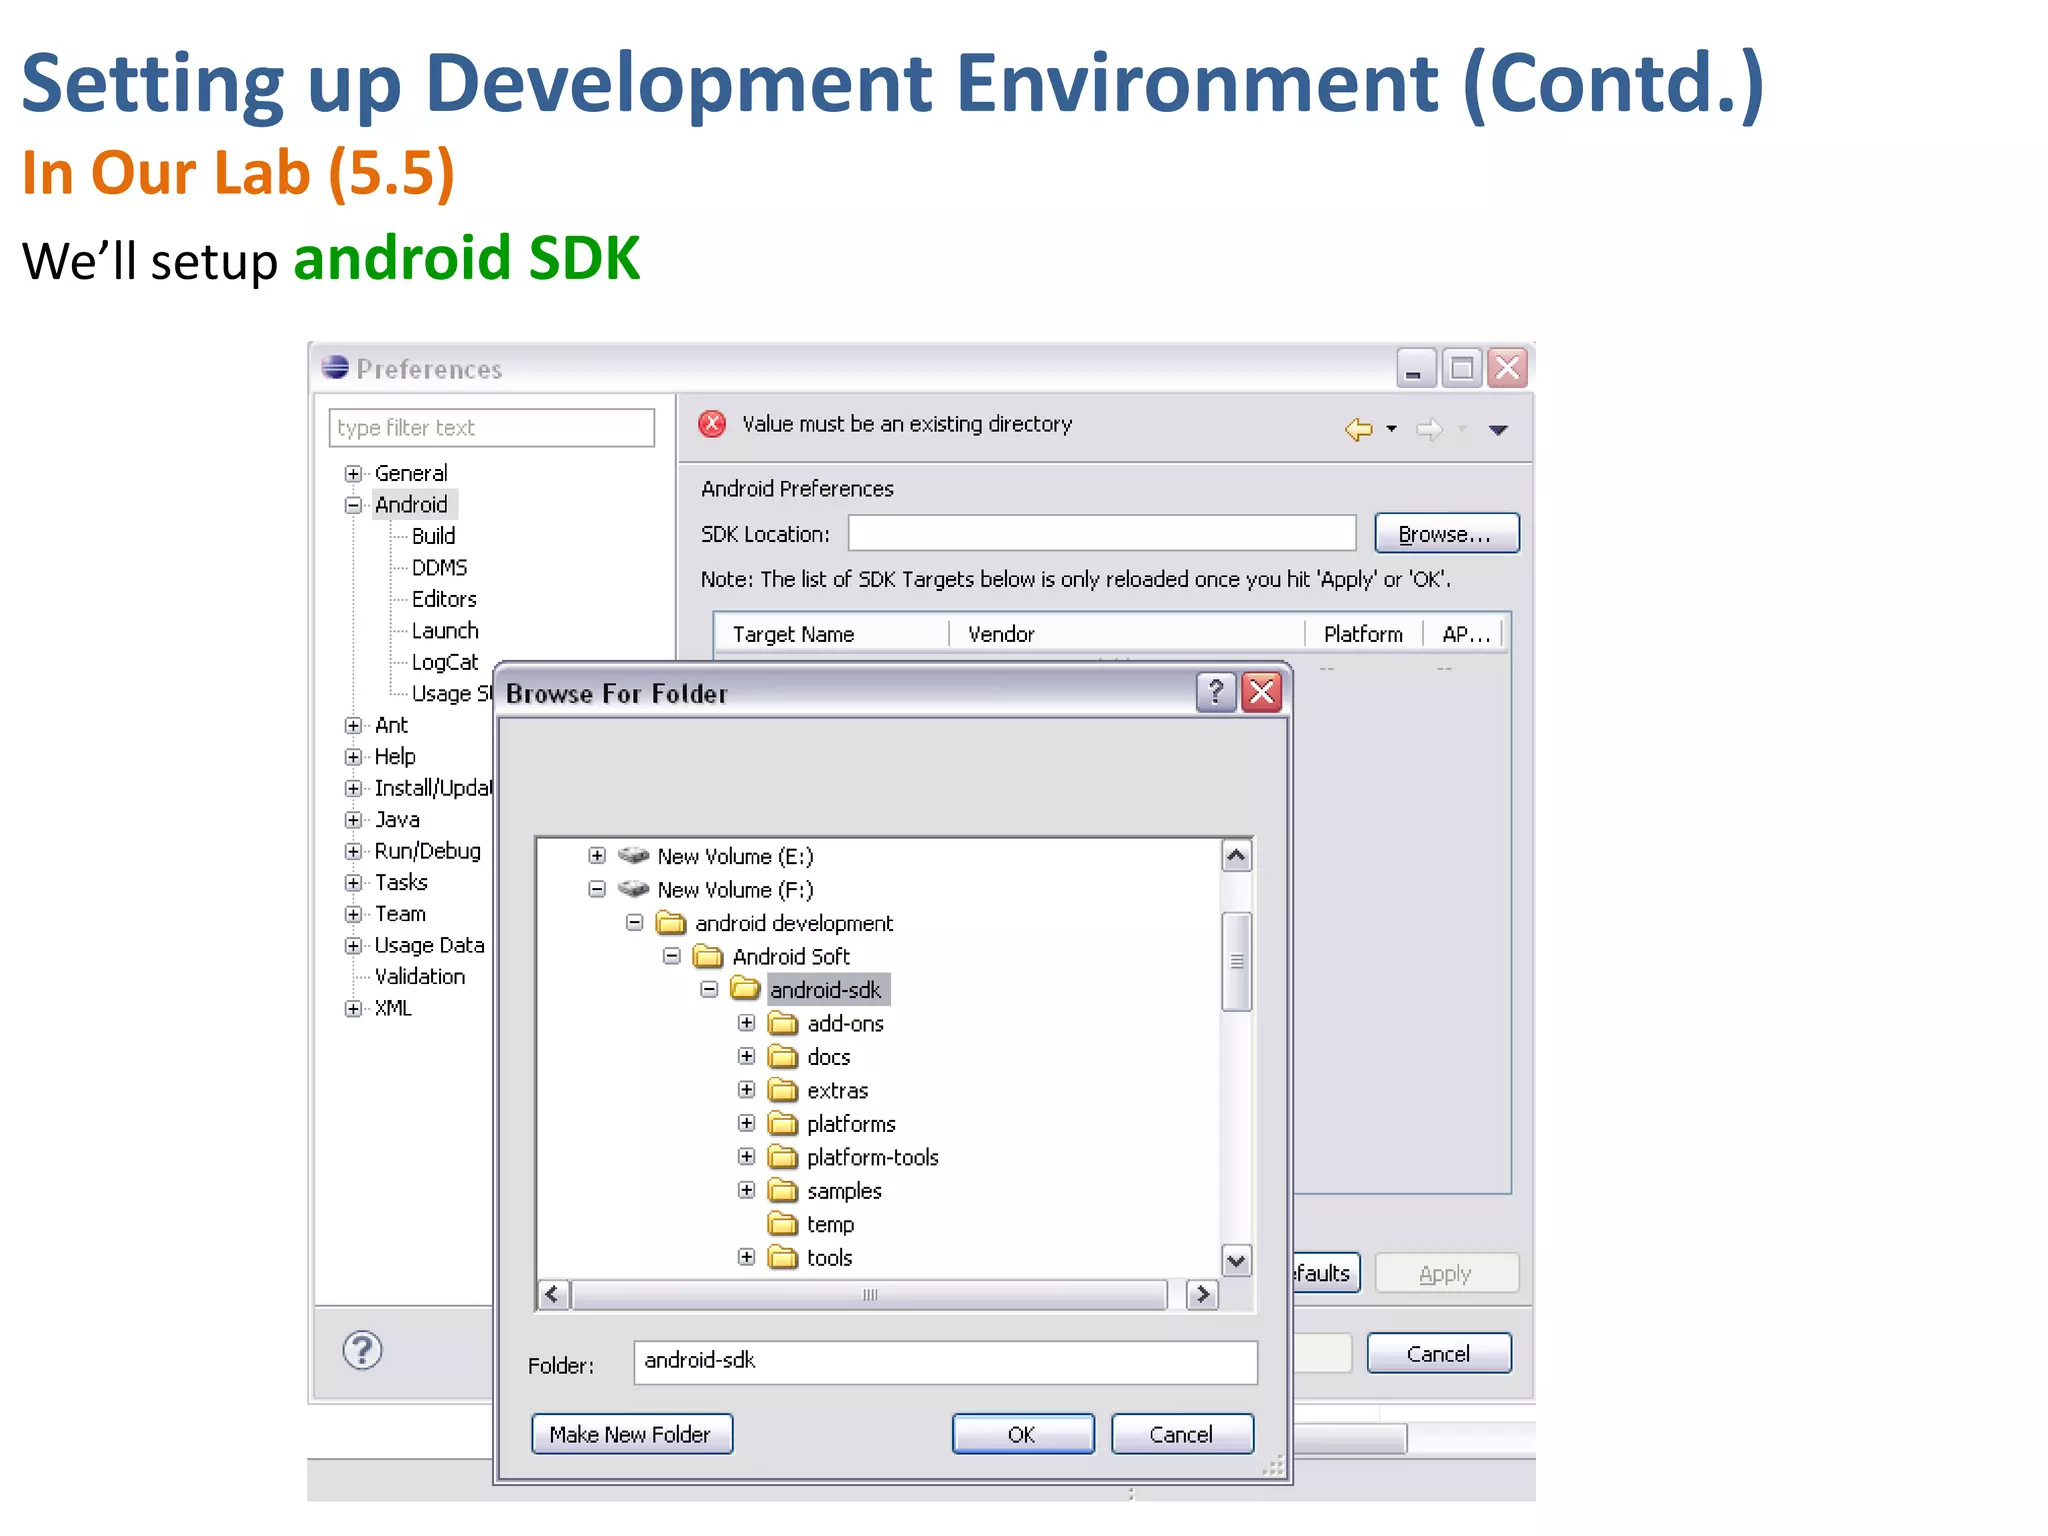Collapse the android development folder node
This screenshot has width=2048, height=1536.
634,922
